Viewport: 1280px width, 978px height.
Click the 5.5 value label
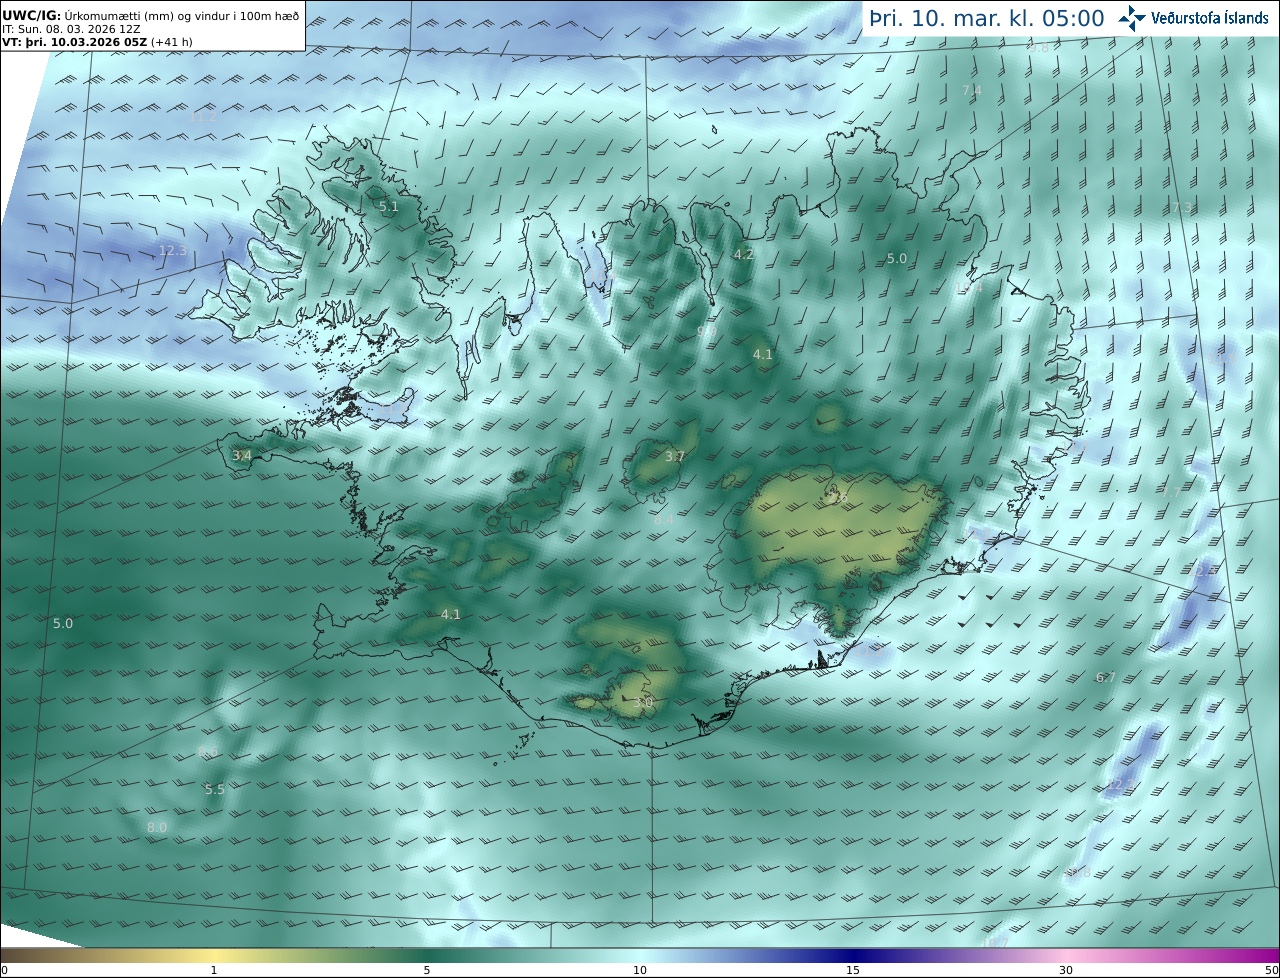tap(214, 789)
